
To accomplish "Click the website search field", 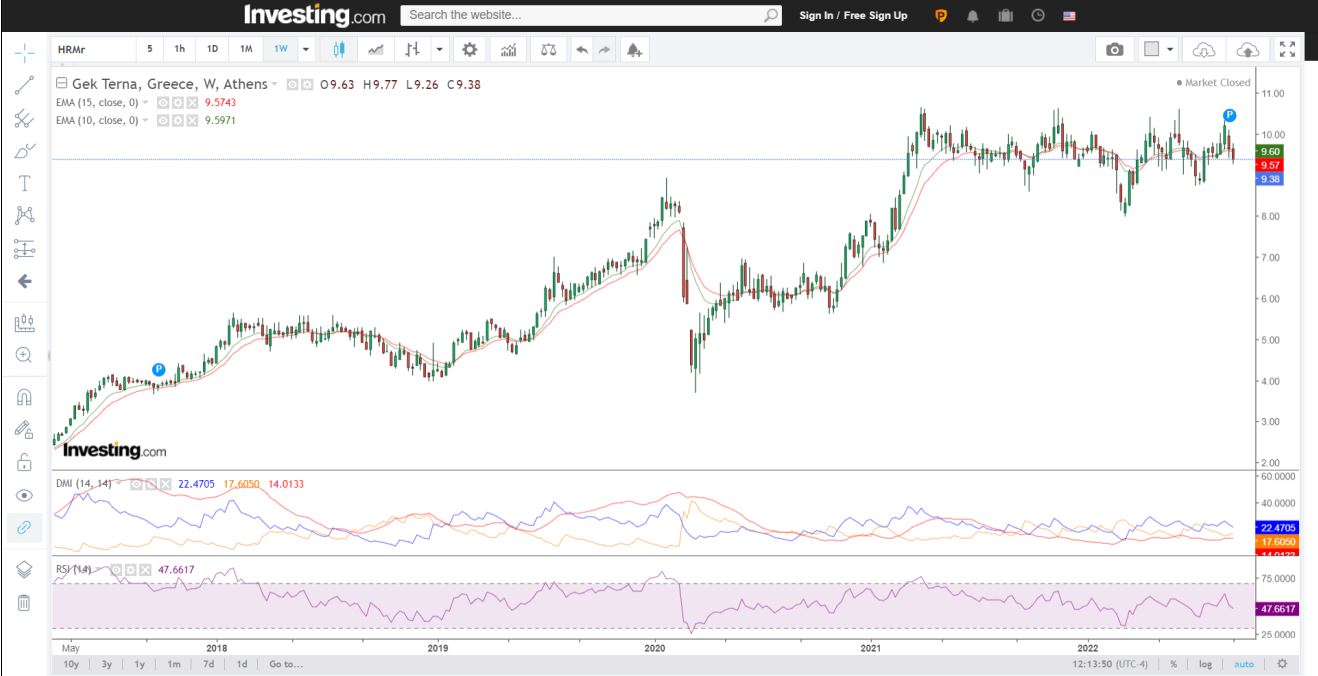I will coord(585,15).
